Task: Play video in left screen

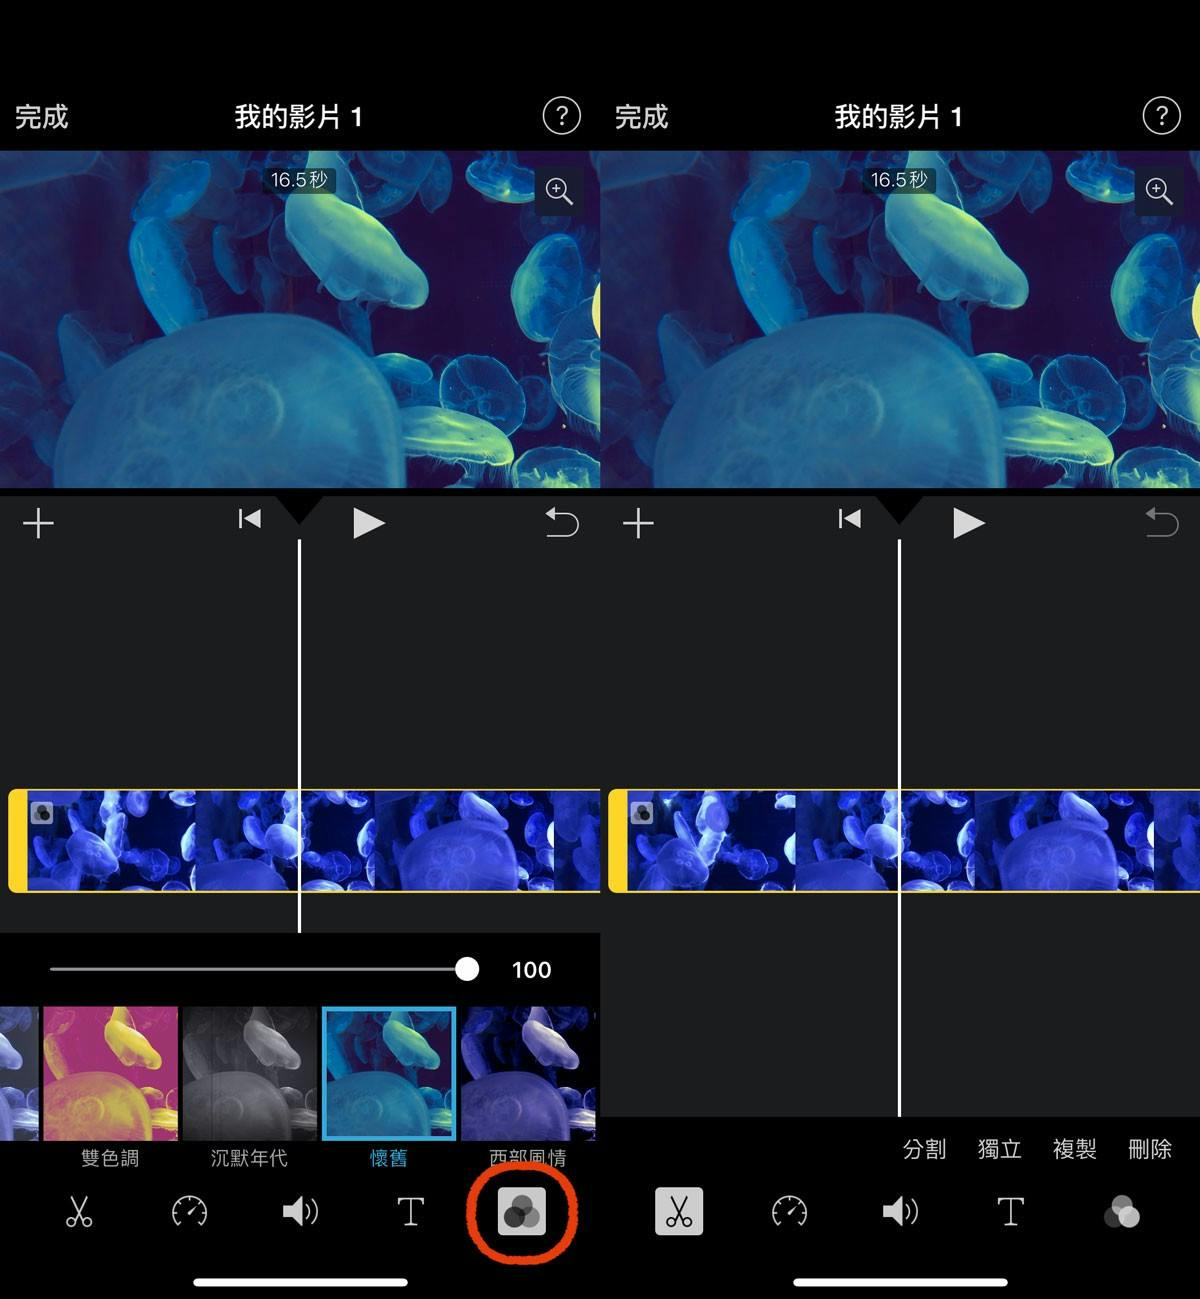Action: click(369, 523)
